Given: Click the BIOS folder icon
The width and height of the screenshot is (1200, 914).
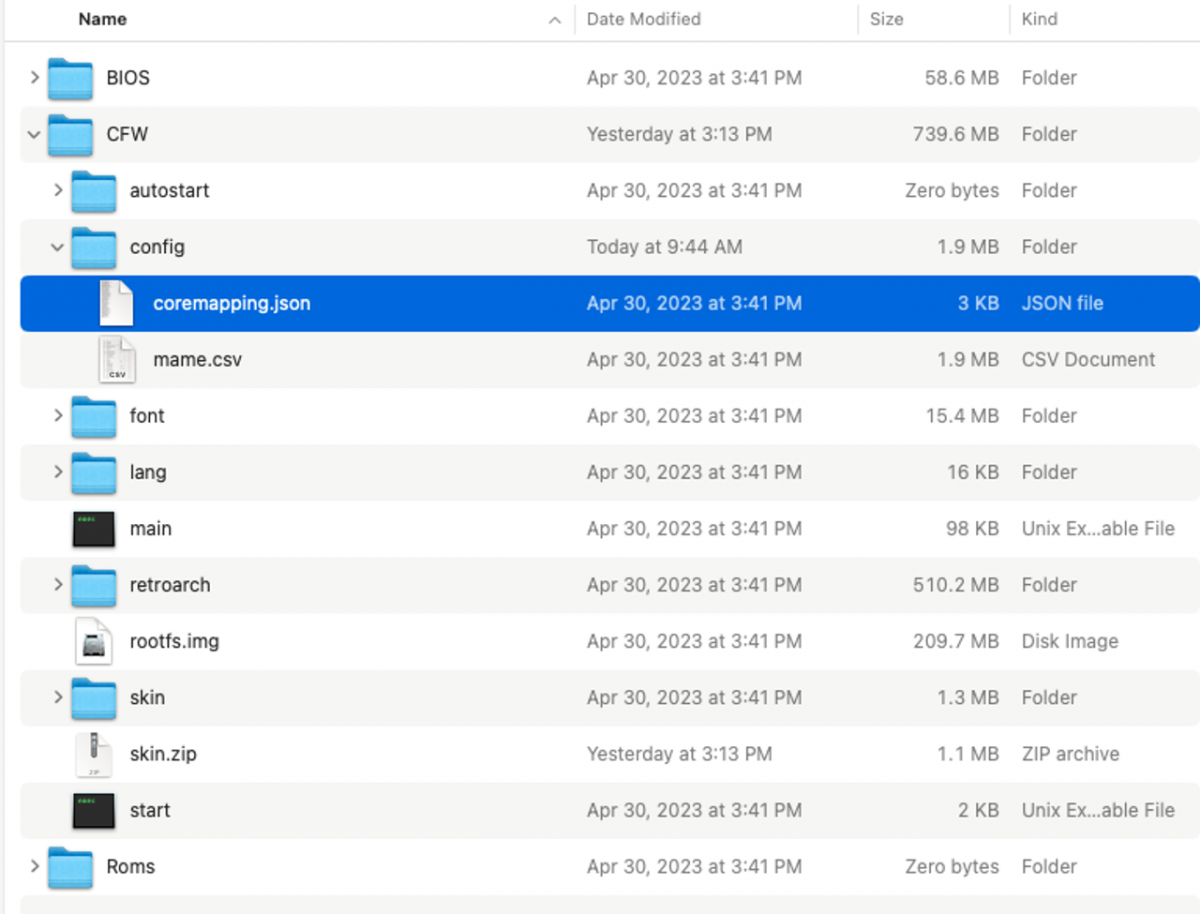Looking at the screenshot, I should pos(70,78).
